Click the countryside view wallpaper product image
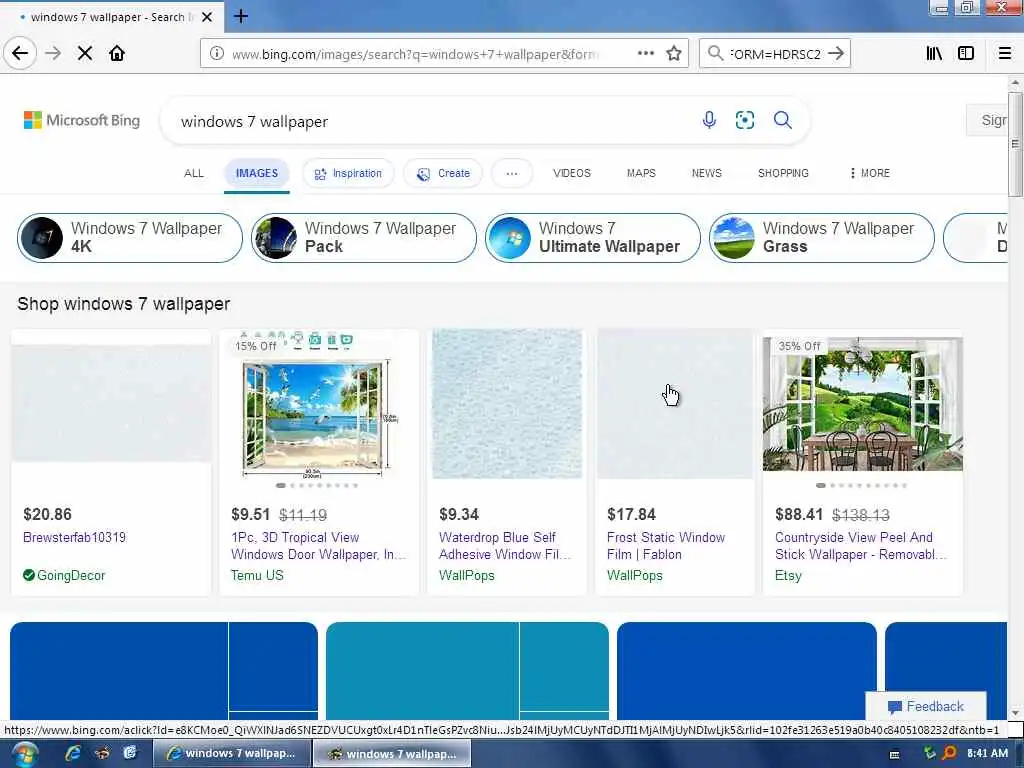Screen dimensions: 1024x768 point(863,404)
